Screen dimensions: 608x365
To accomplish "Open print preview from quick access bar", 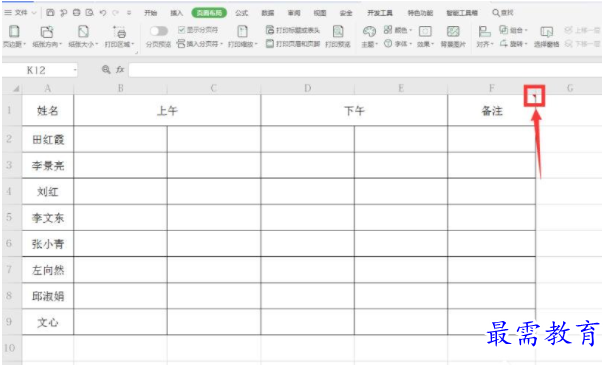I will [x=90, y=13].
